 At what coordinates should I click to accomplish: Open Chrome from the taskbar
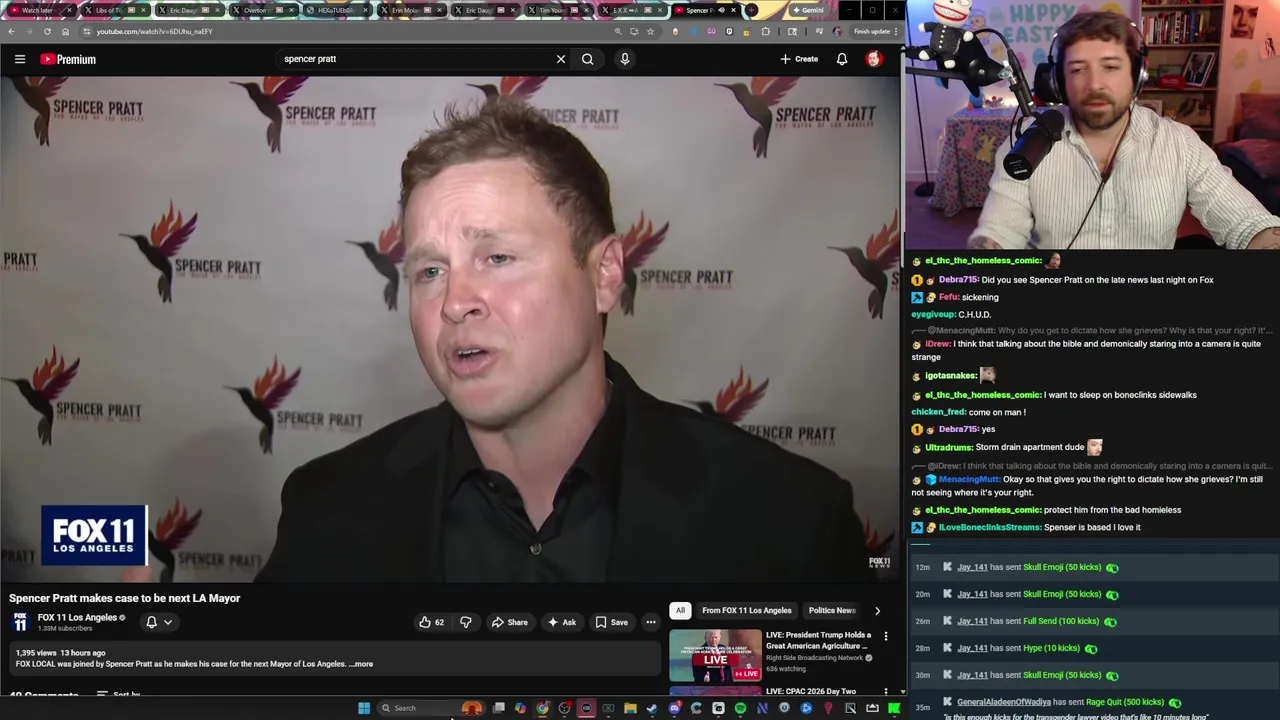tap(542, 708)
